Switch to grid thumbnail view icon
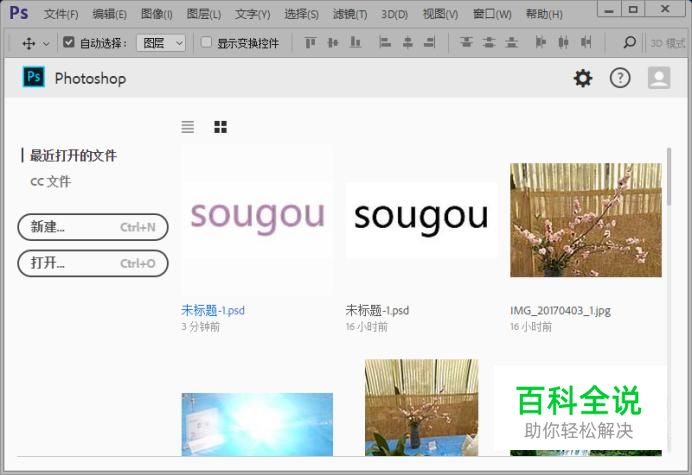Screen dimensions: 692x475 220,127
